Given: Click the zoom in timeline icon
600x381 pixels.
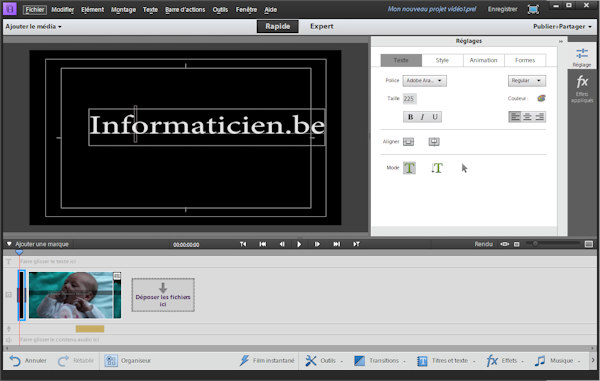Looking at the screenshot, I should 589,244.
